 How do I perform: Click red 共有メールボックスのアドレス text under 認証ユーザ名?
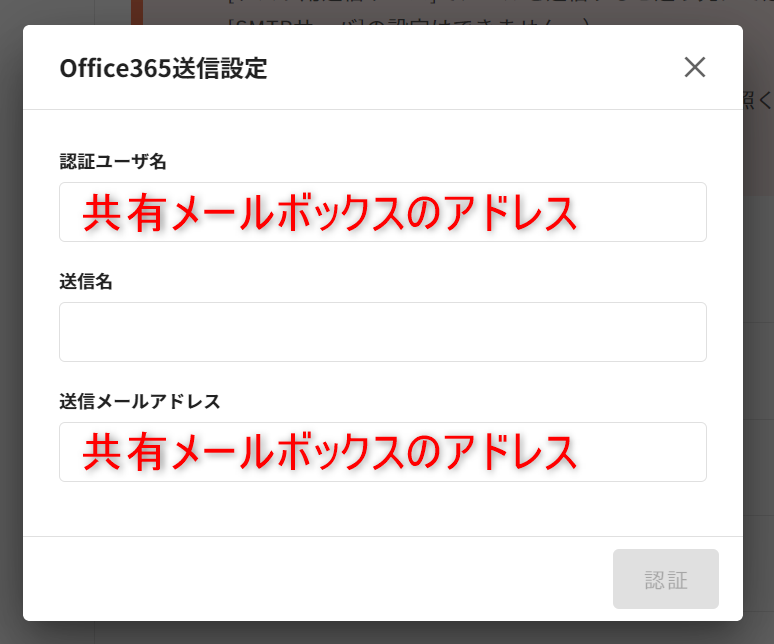click(330, 213)
